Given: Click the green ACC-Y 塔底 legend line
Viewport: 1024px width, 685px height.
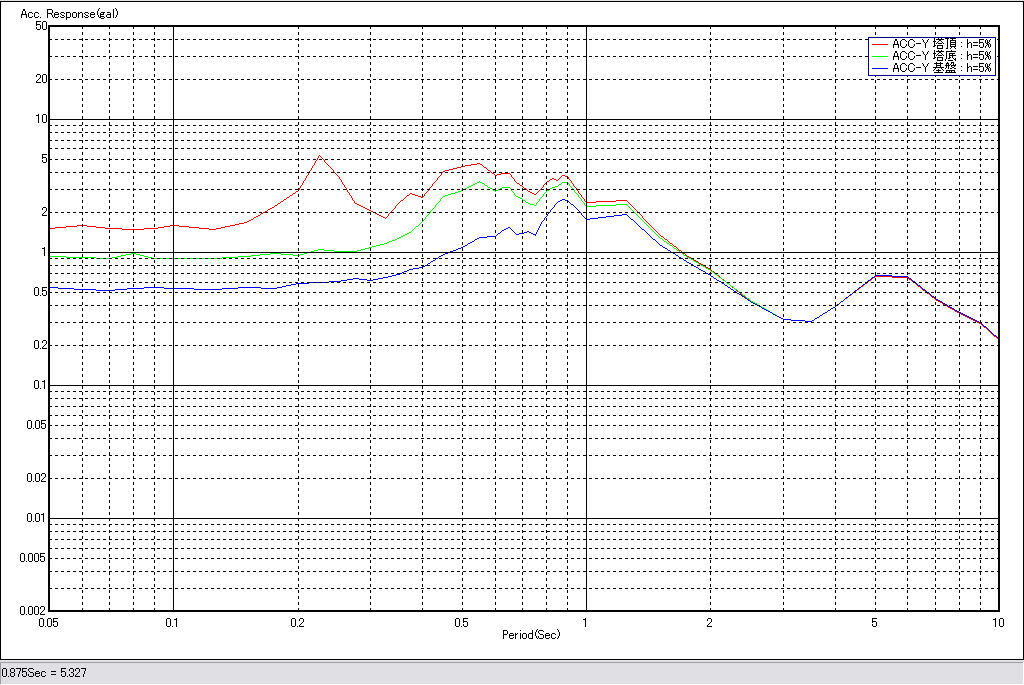Looking at the screenshot, I should pos(879,56).
